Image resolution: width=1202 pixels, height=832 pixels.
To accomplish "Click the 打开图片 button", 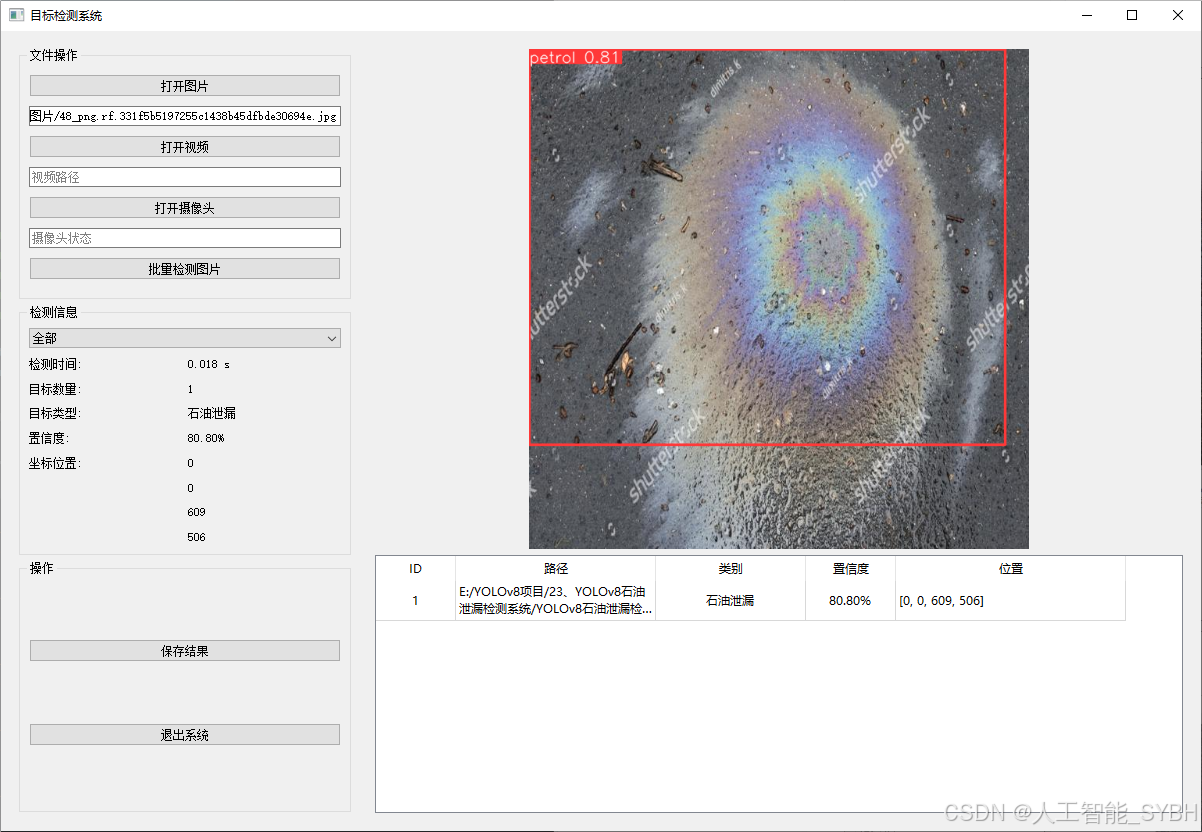I will tap(185, 86).
